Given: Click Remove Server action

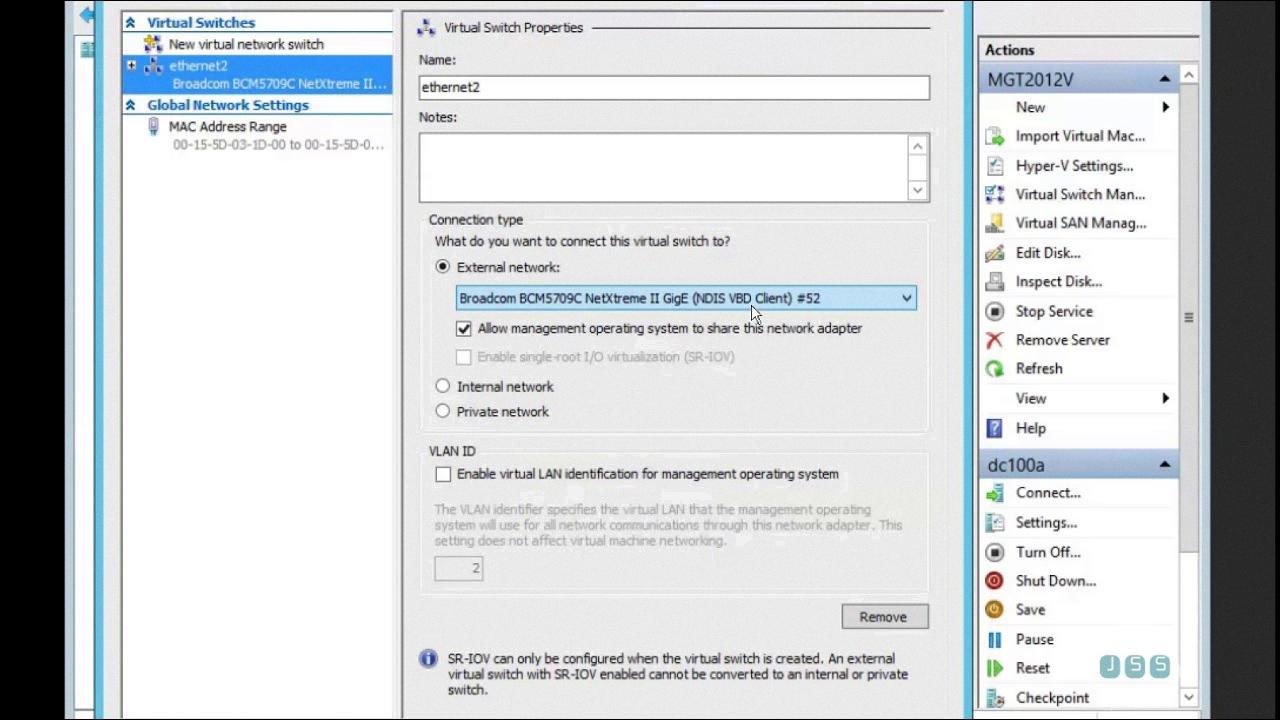Looking at the screenshot, I should click(x=1062, y=340).
